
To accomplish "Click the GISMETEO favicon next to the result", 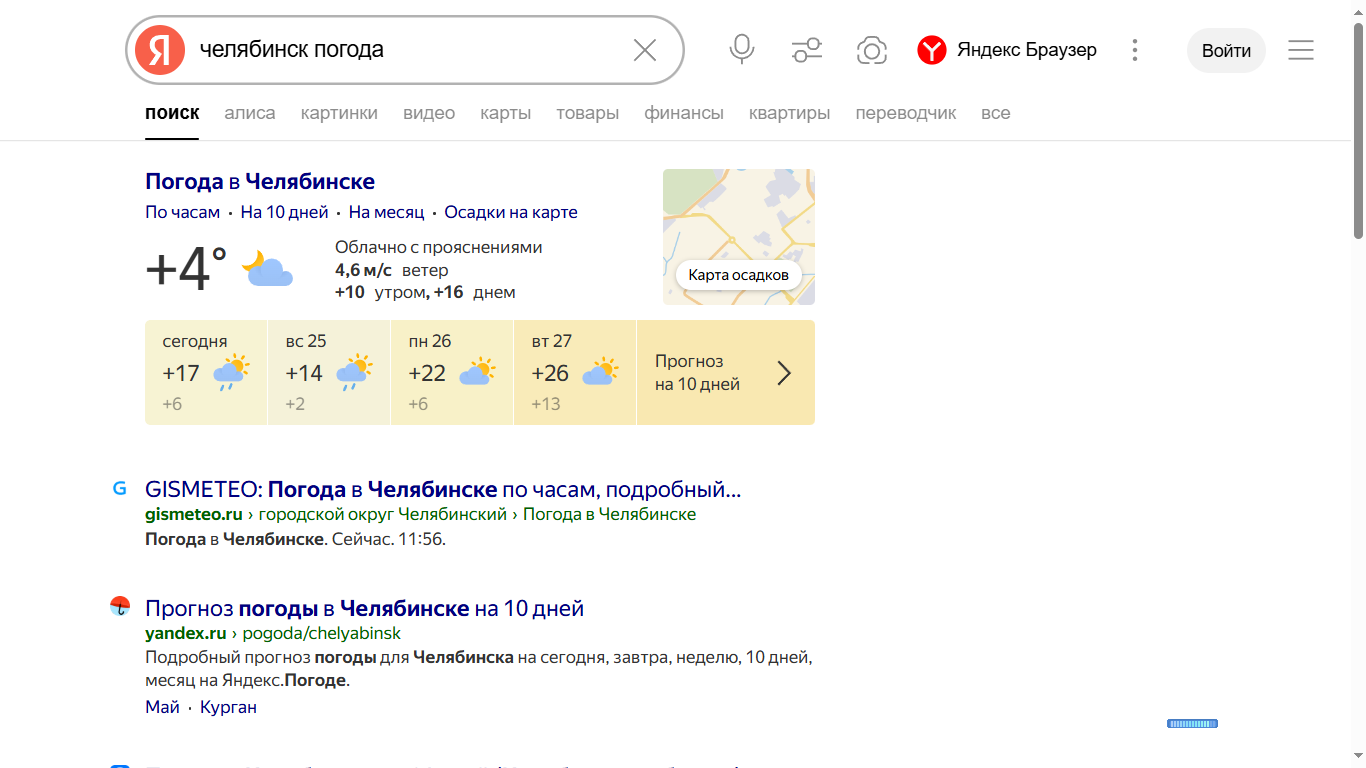I will (120, 489).
